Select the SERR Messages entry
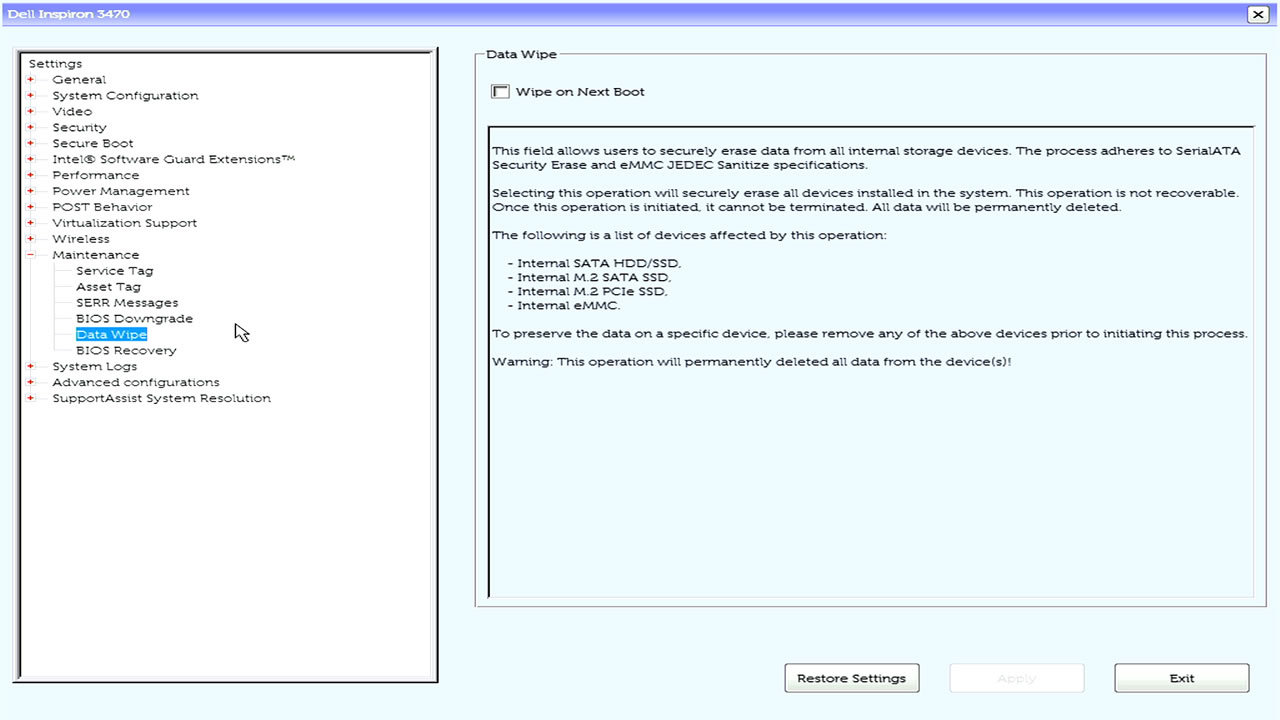The width and height of the screenshot is (1280, 720). pyautogui.click(x=127, y=303)
